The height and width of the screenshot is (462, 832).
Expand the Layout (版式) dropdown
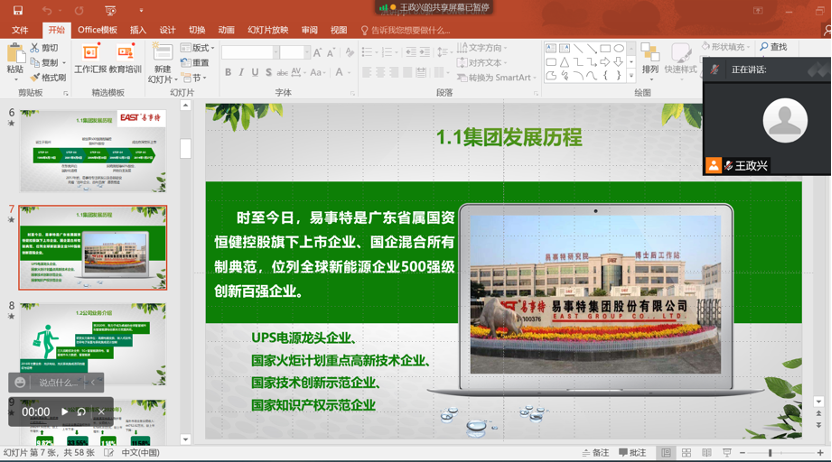(201, 48)
